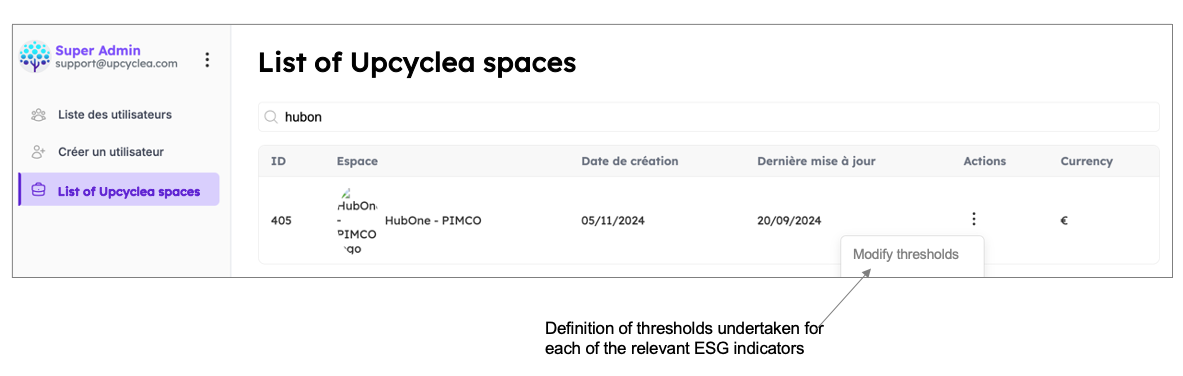Viewport: 1183px width, 376px height.
Task: Click the Currency column header
Action: 1086,162
